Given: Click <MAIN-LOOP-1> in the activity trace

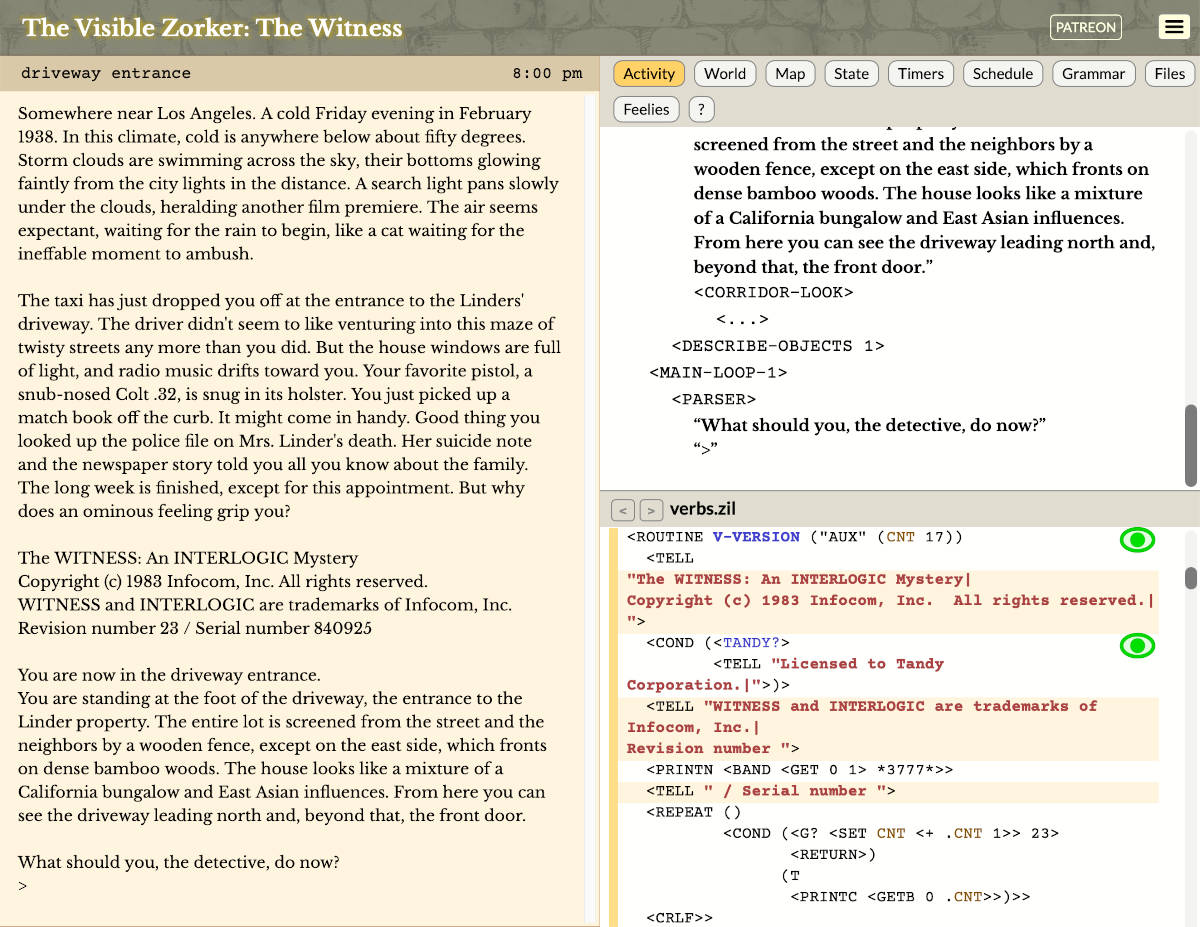Looking at the screenshot, I should pyautogui.click(x=718, y=373).
